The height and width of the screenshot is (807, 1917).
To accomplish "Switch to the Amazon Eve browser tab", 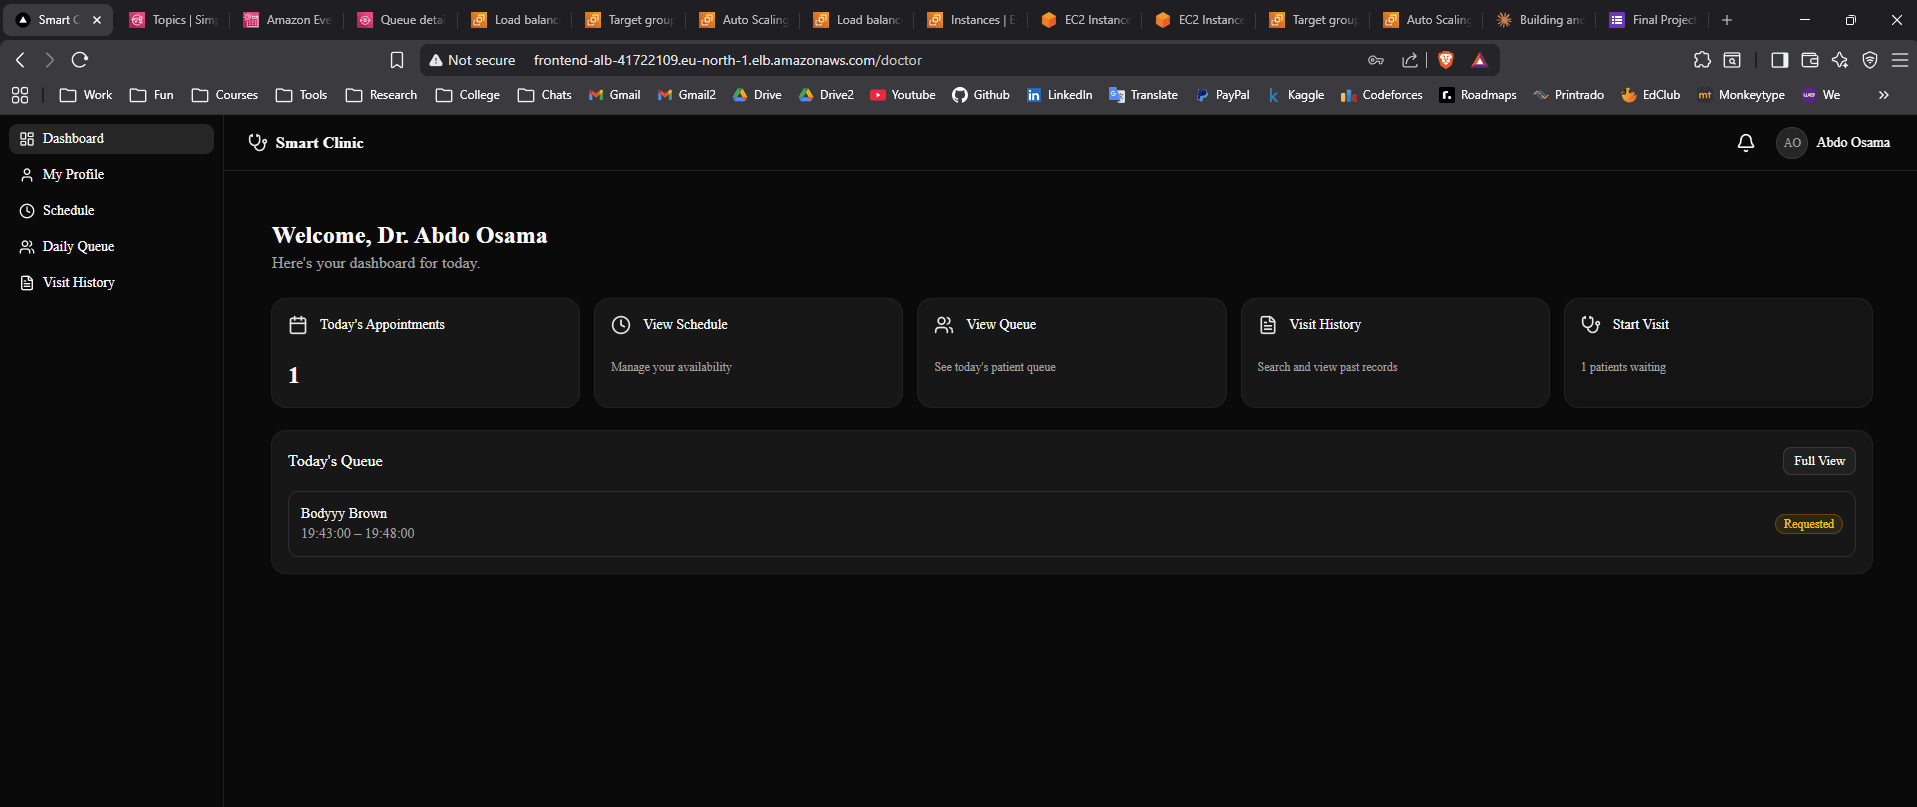I will coord(287,20).
